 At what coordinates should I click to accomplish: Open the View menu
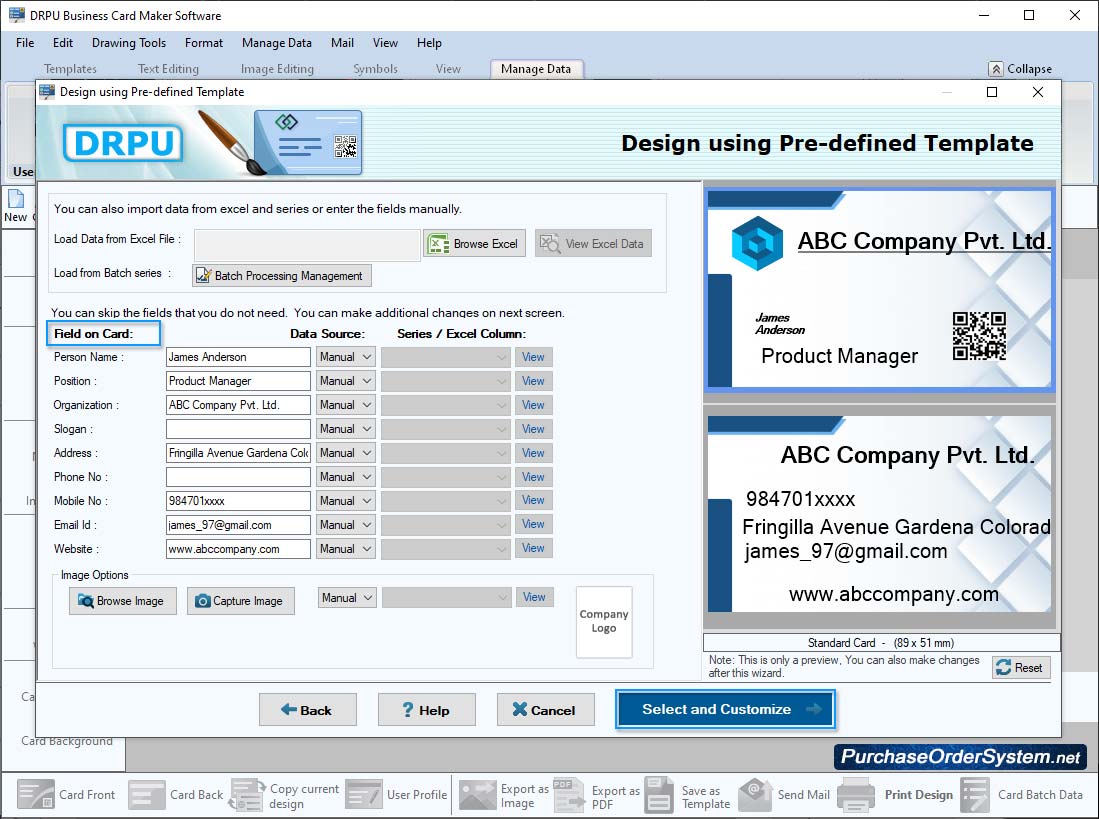385,43
